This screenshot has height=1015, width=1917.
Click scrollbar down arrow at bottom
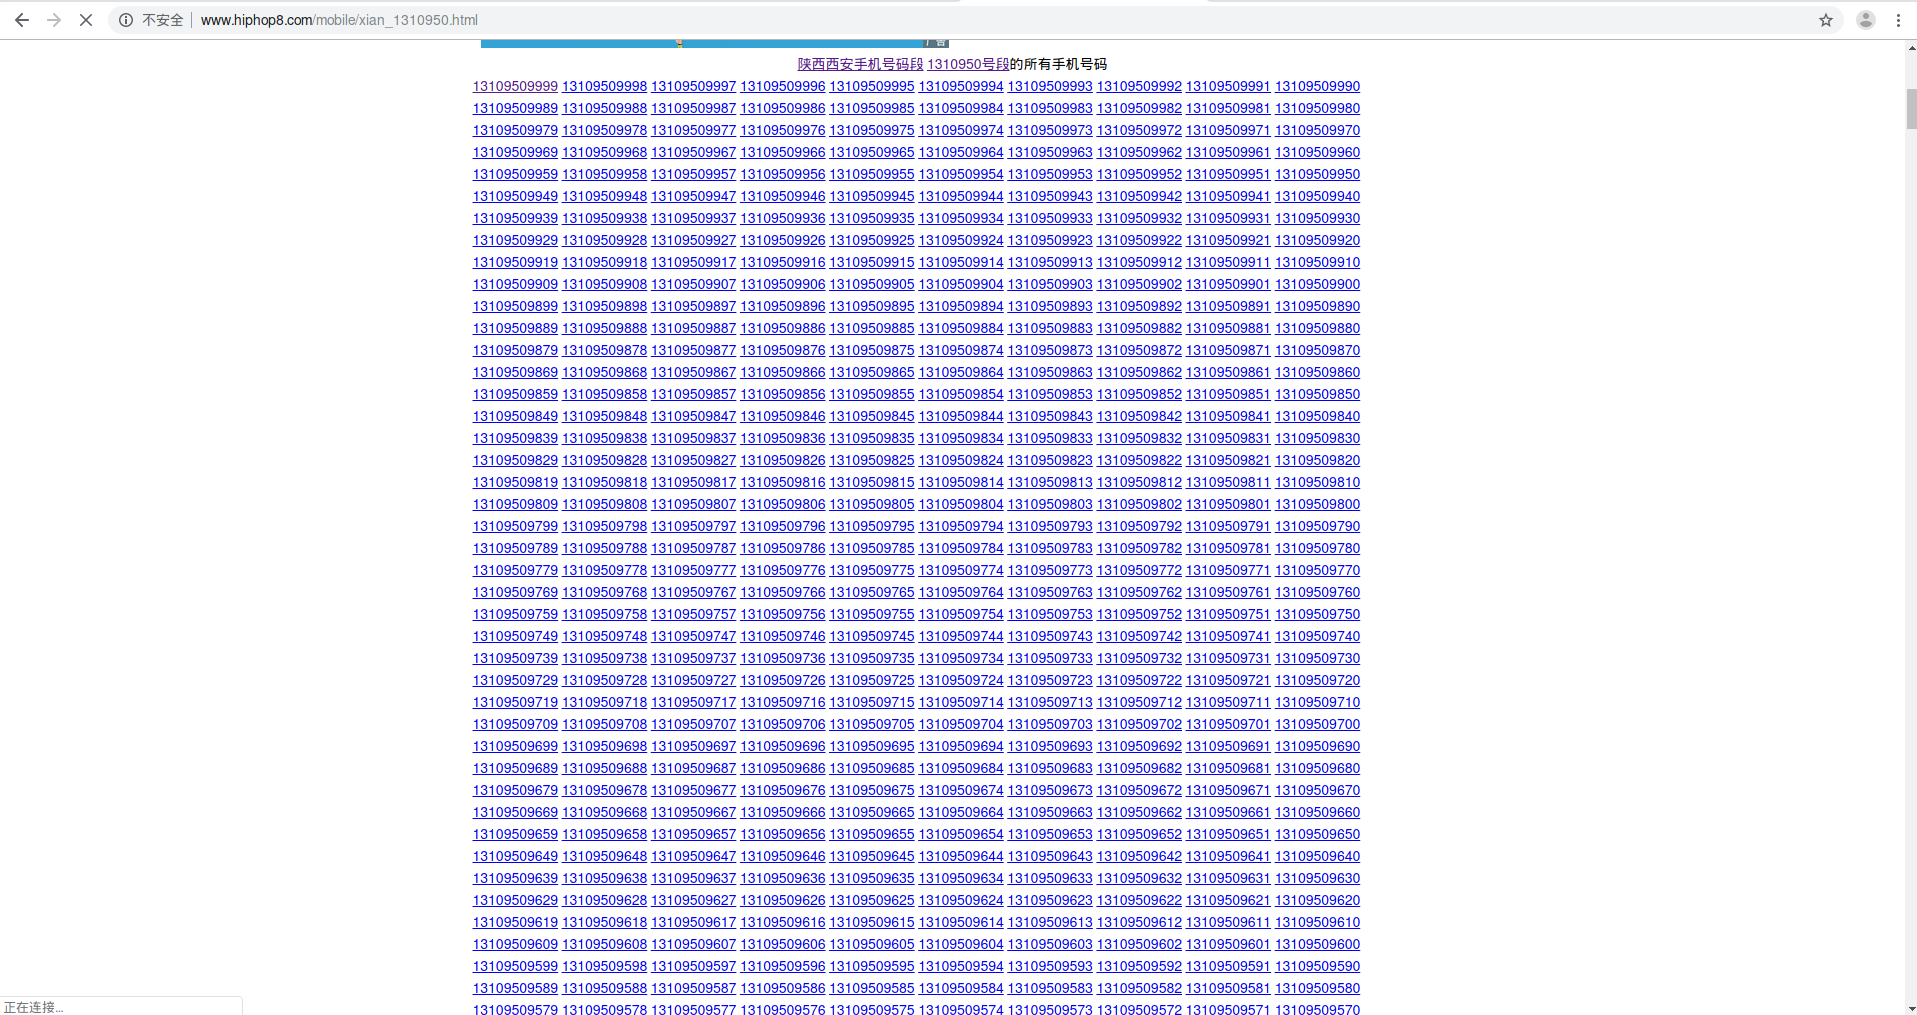1911,1008
